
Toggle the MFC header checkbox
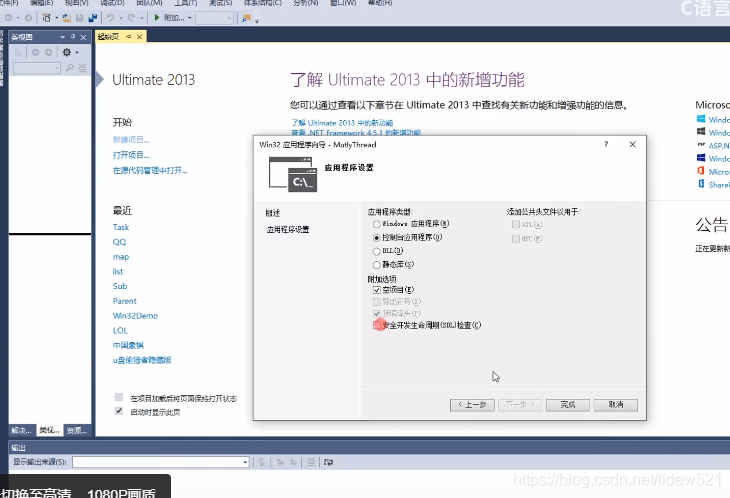(x=515, y=239)
